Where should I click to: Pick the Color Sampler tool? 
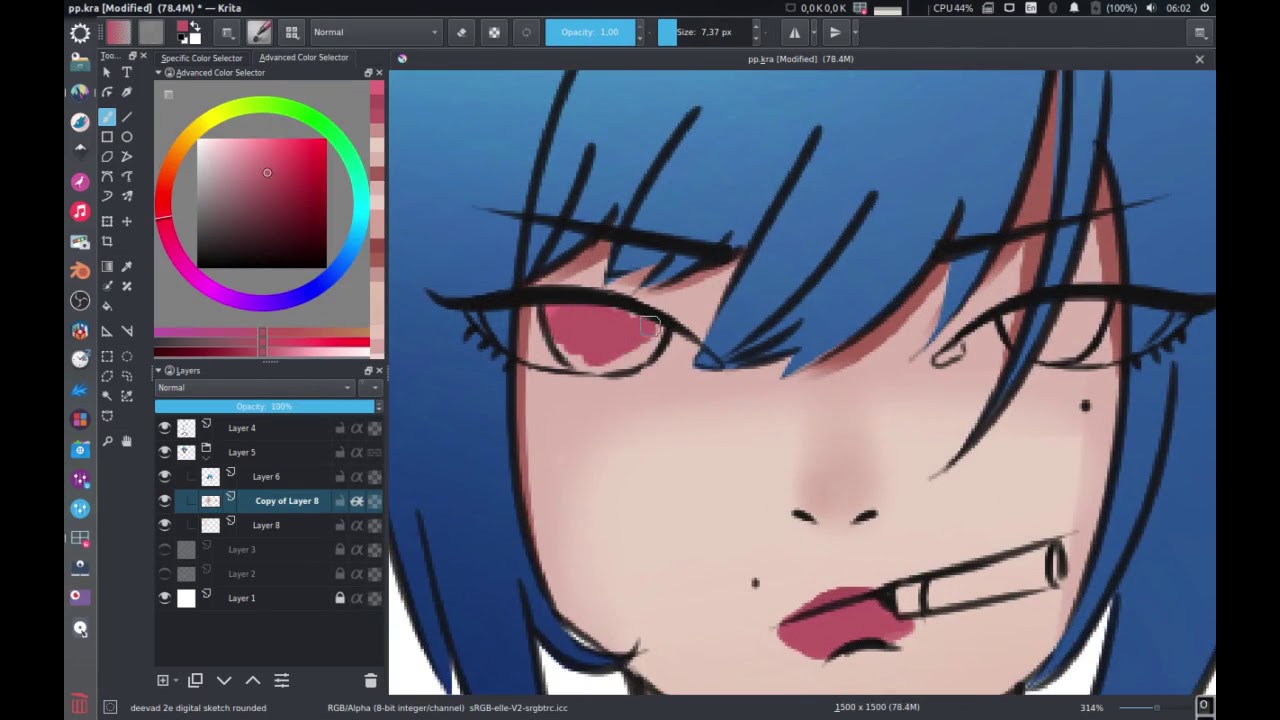click(127, 266)
